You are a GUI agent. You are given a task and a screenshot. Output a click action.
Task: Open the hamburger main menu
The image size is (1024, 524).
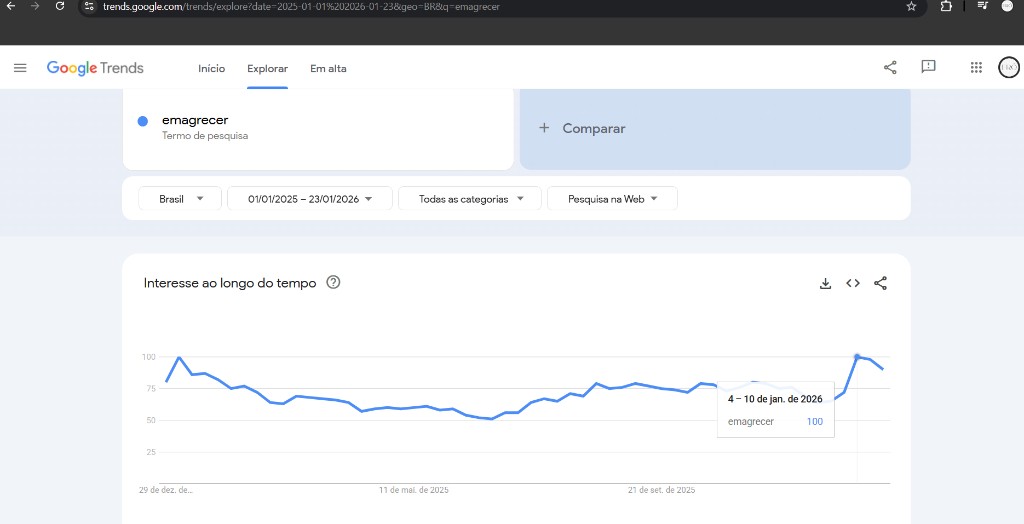pos(20,68)
